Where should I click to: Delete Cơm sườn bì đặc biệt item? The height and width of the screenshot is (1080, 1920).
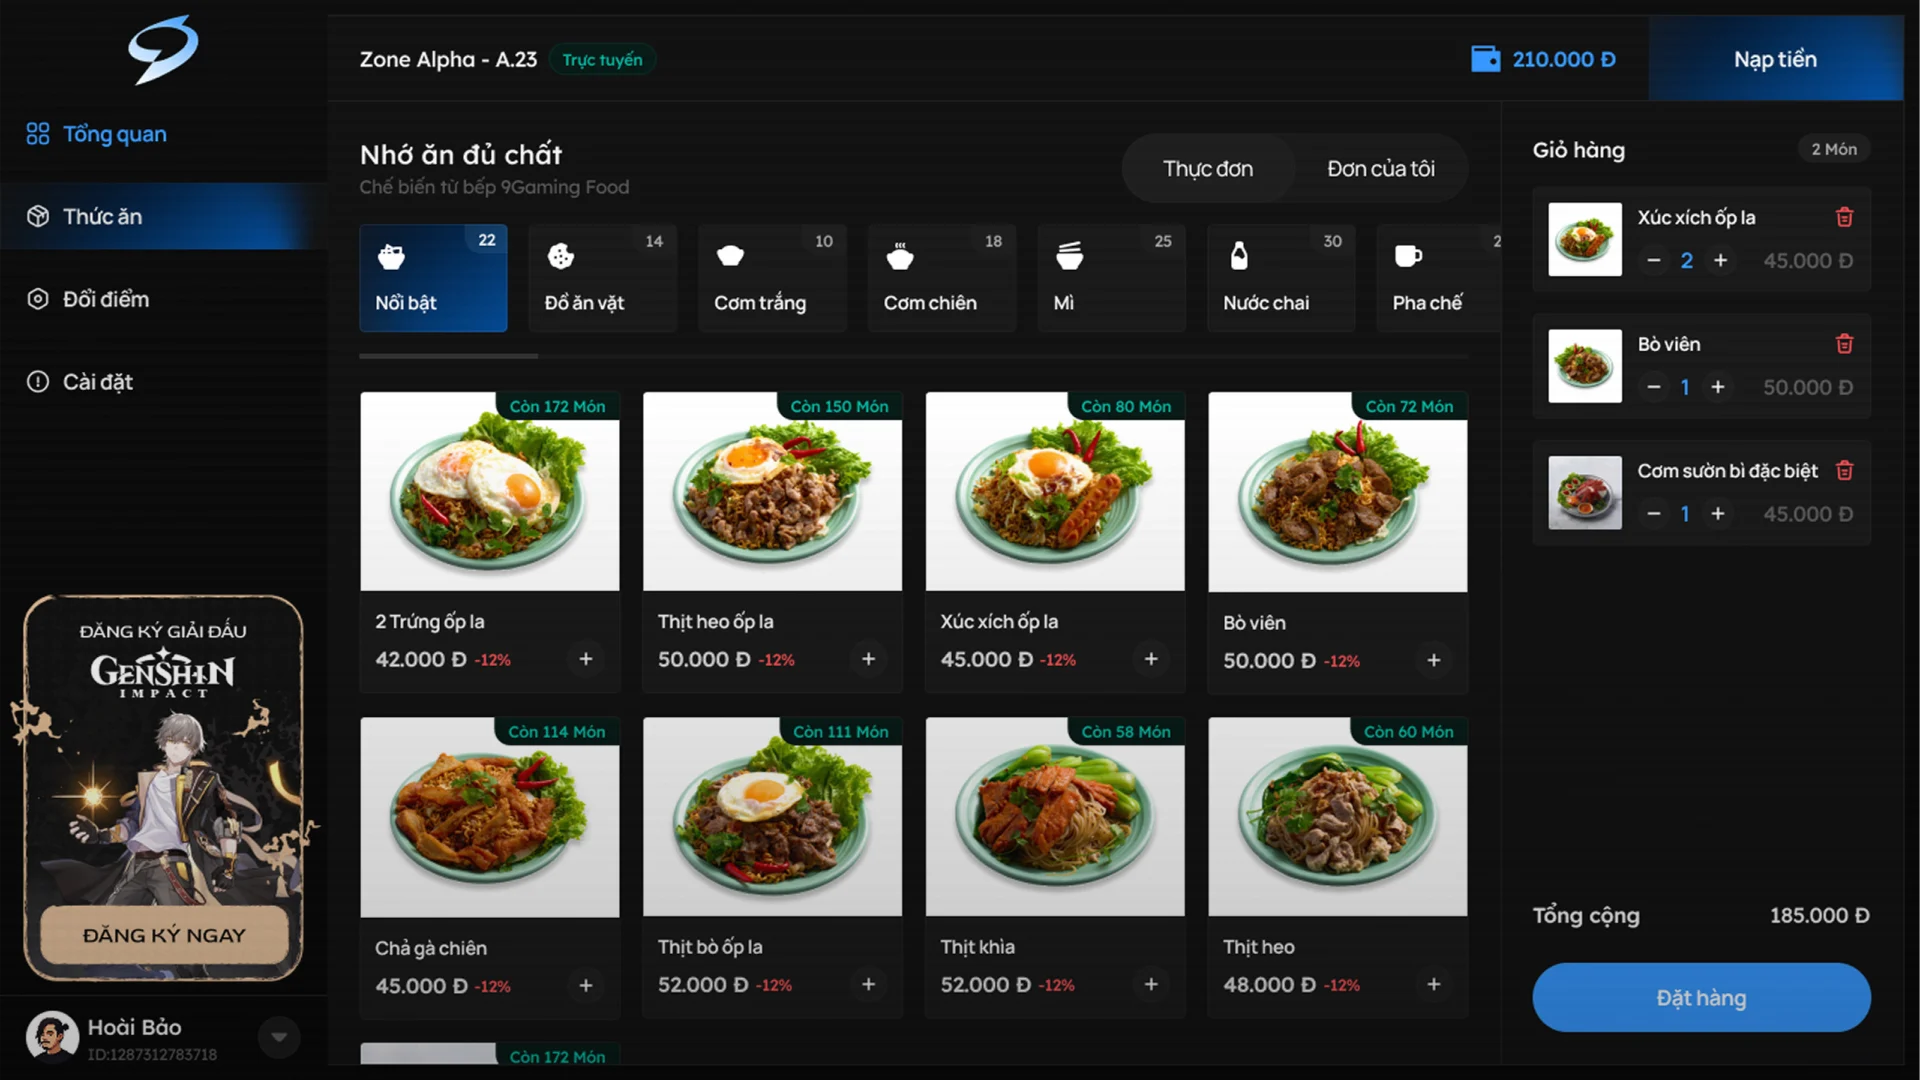click(x=1845, y=470)
